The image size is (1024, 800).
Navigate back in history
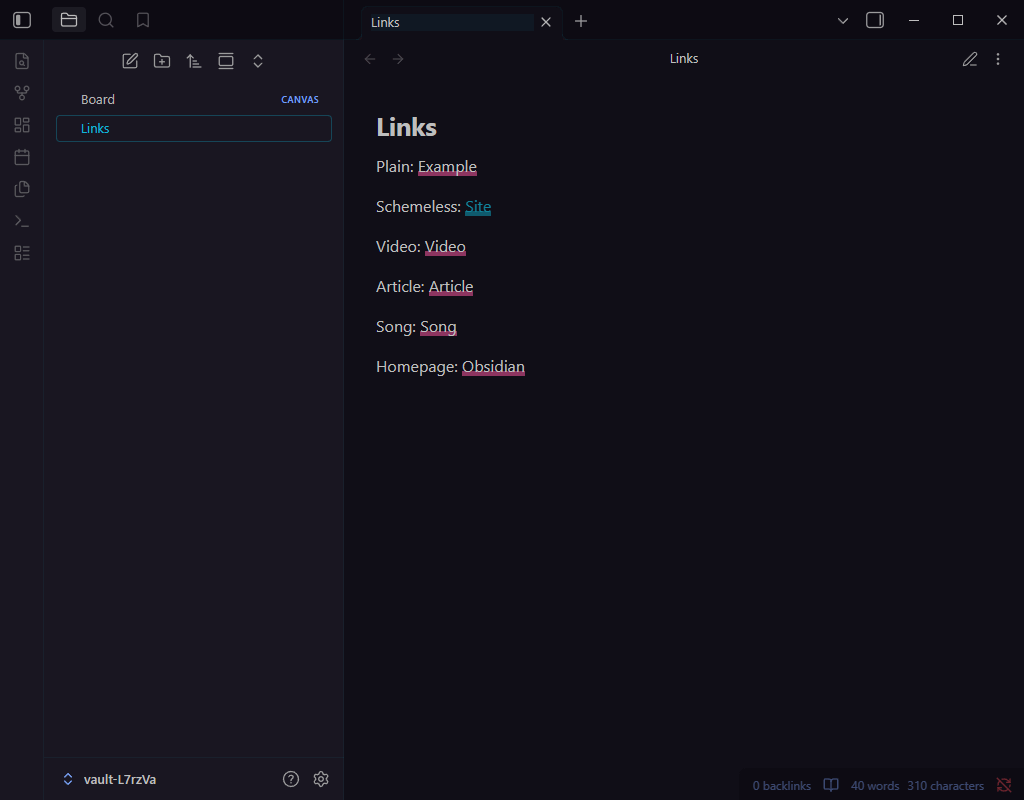(370, 59)
